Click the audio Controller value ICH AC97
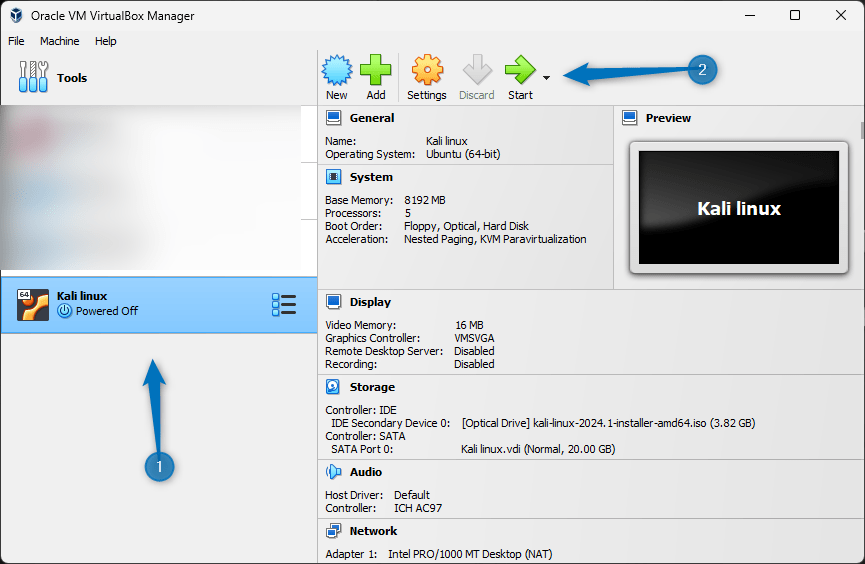 418,508
